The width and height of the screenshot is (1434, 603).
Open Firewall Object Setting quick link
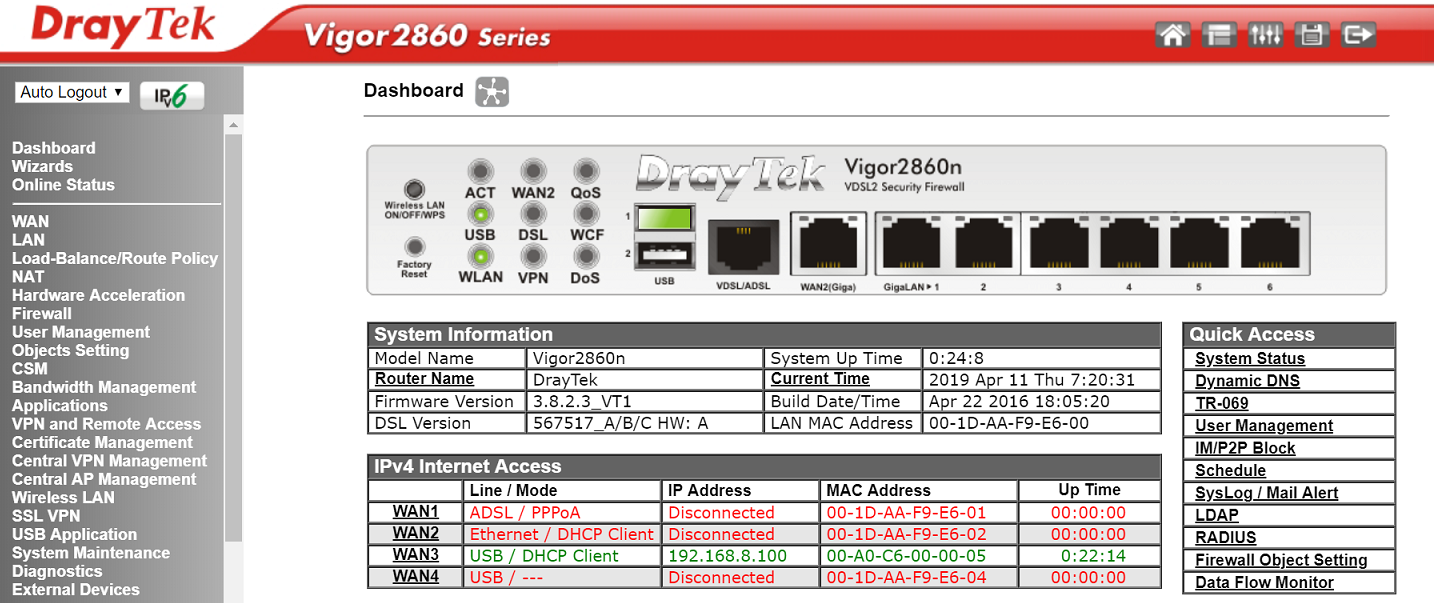tap(1281, 561)
